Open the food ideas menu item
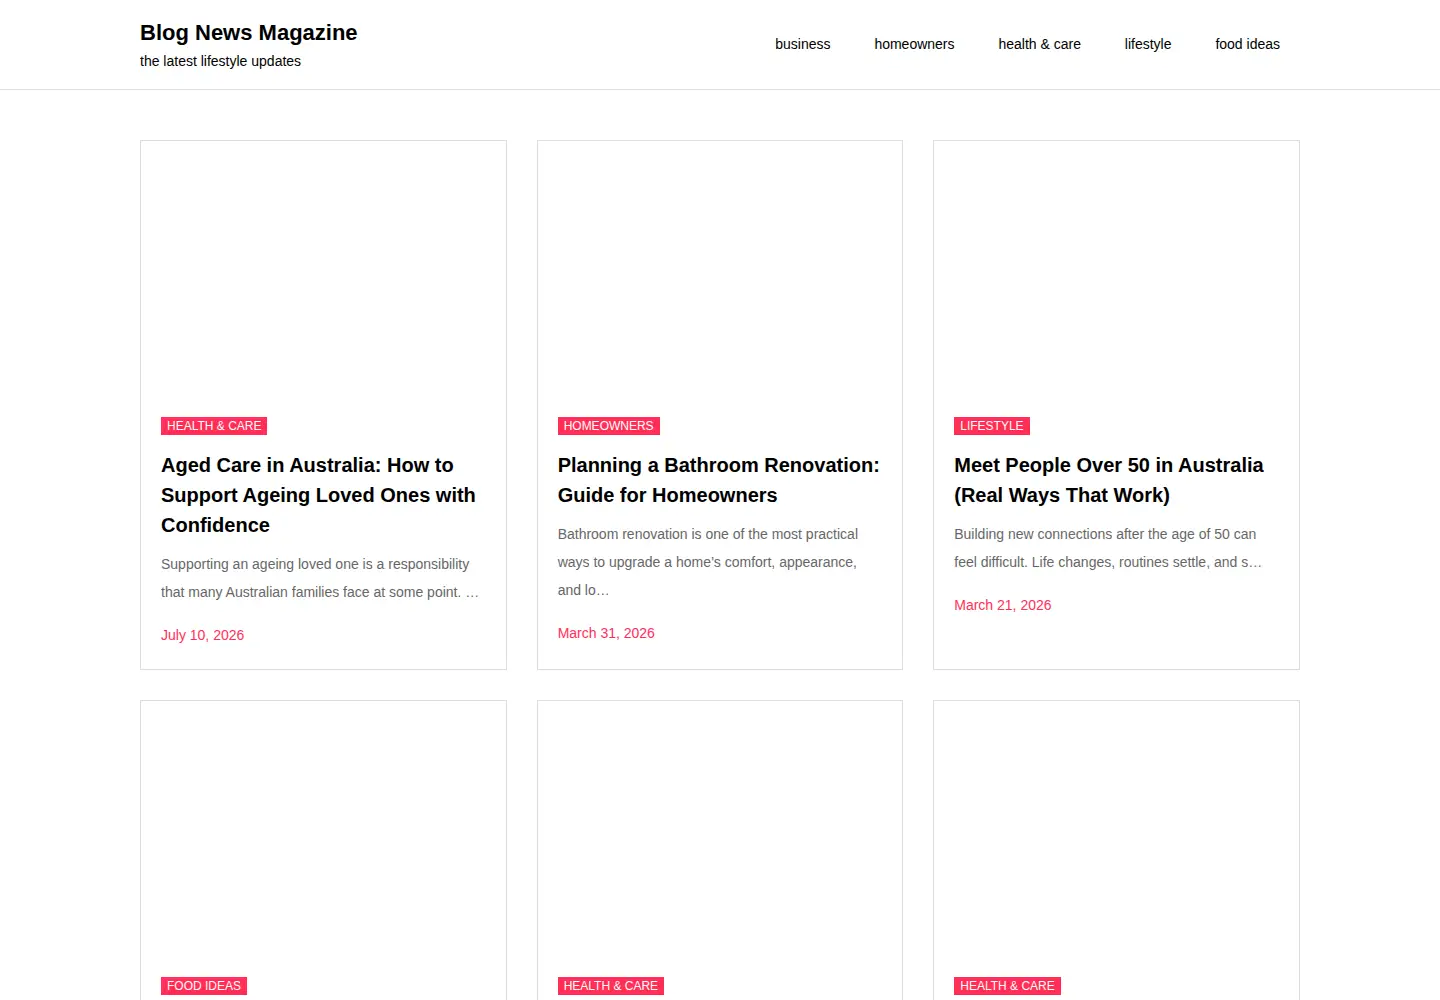This screenshot has width=1440, height=1000. click(x=1247, y=44)
